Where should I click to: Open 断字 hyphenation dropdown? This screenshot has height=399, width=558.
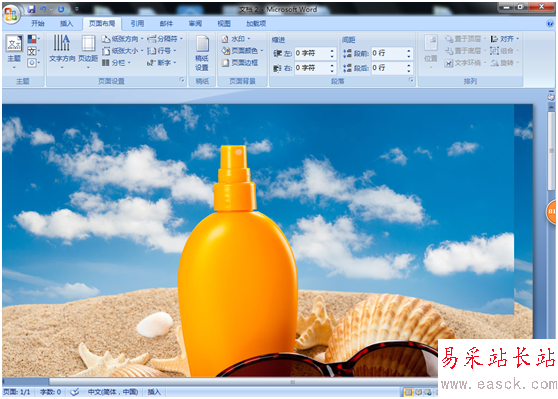coord(162,63)
